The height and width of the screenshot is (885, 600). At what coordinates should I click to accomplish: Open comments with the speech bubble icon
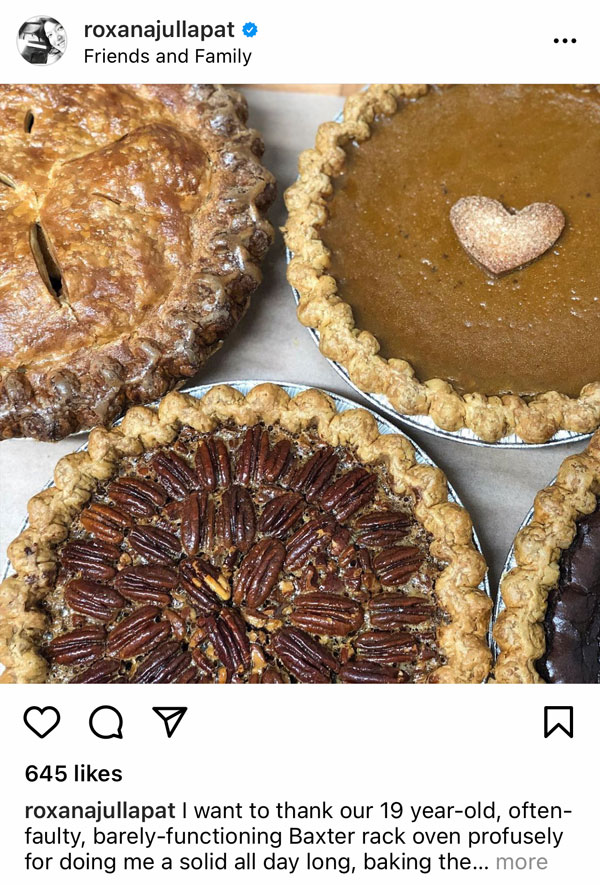pyautogui.click(x=106, y=722)
